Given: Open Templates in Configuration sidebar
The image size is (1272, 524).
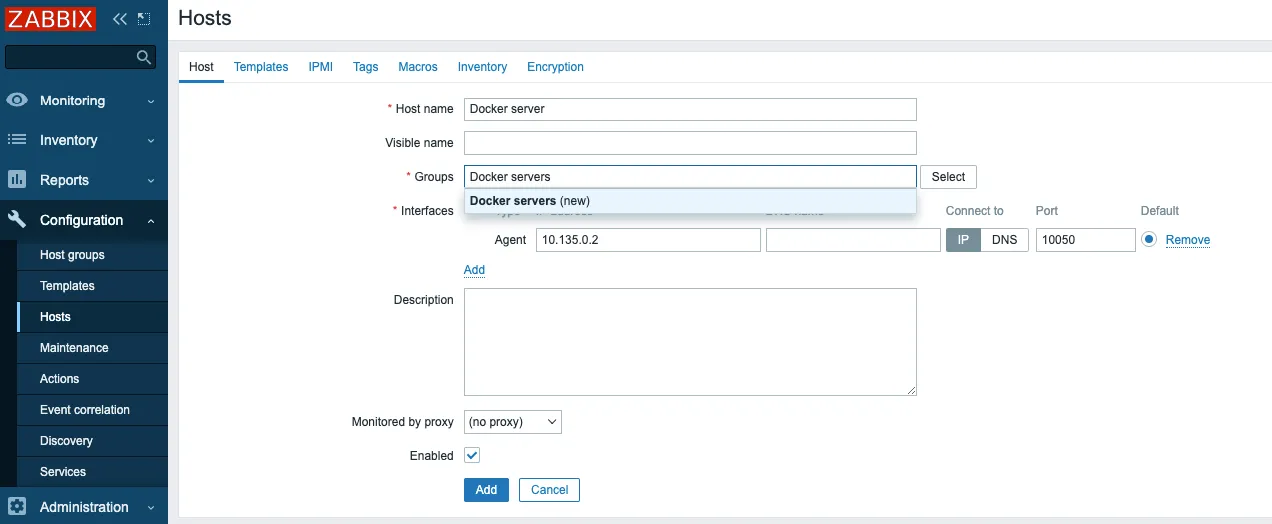Looking at the screenshot, I should pyautogui.click(x=92, y=286).
